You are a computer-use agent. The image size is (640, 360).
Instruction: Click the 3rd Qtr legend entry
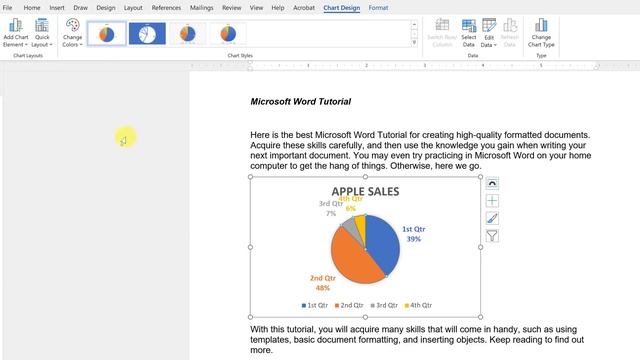(384, 305)
